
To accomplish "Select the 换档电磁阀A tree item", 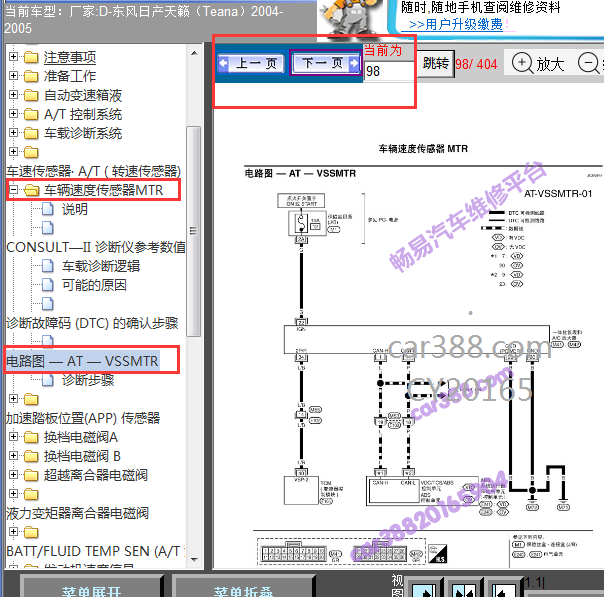I will click(81, 437).
